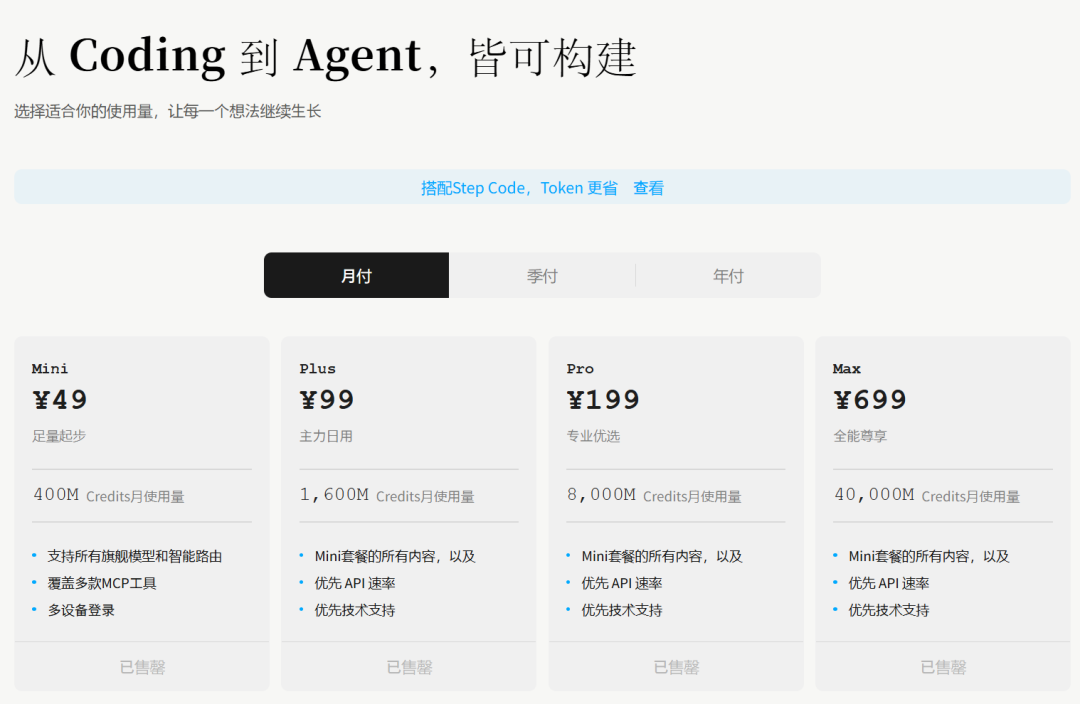This screenshot has width=1080, height=704.
Task: Click the 400M credits value
Action: 56,495
